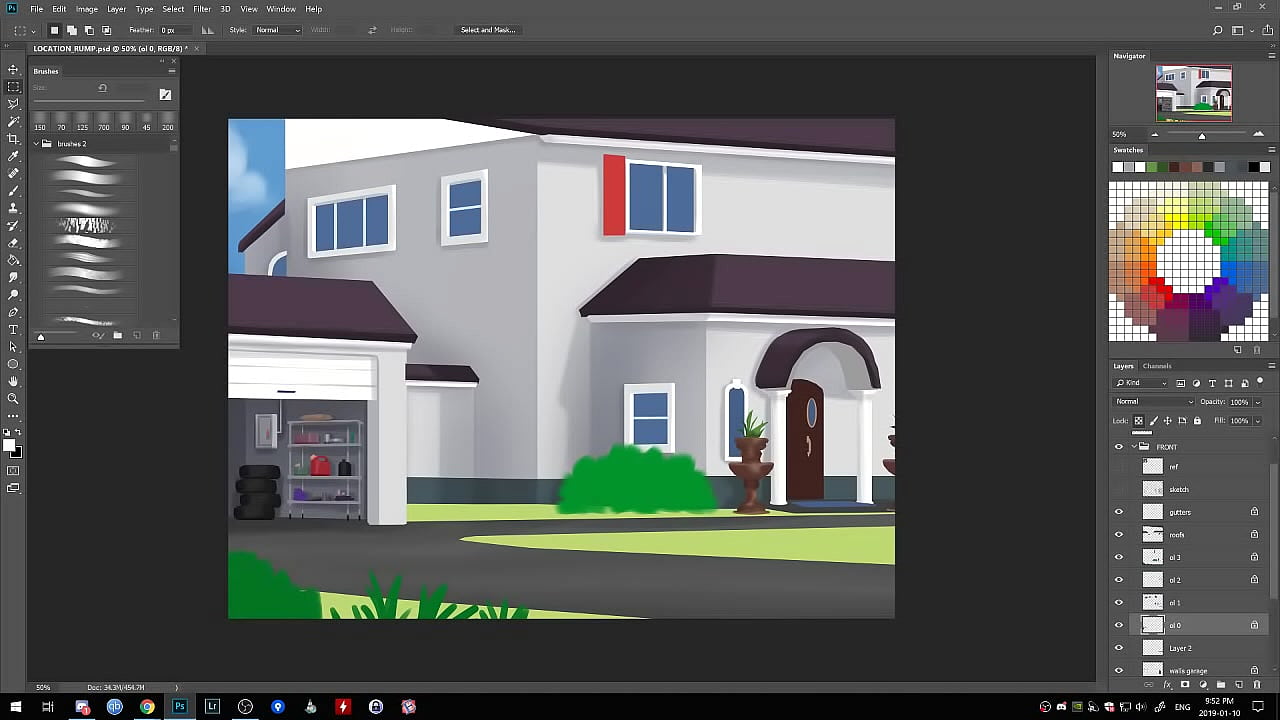Hide the FRONT group with eye icon
The width and height of the screenshot is (1280, 720).
pyautogui.click(x=1119, y=447)
